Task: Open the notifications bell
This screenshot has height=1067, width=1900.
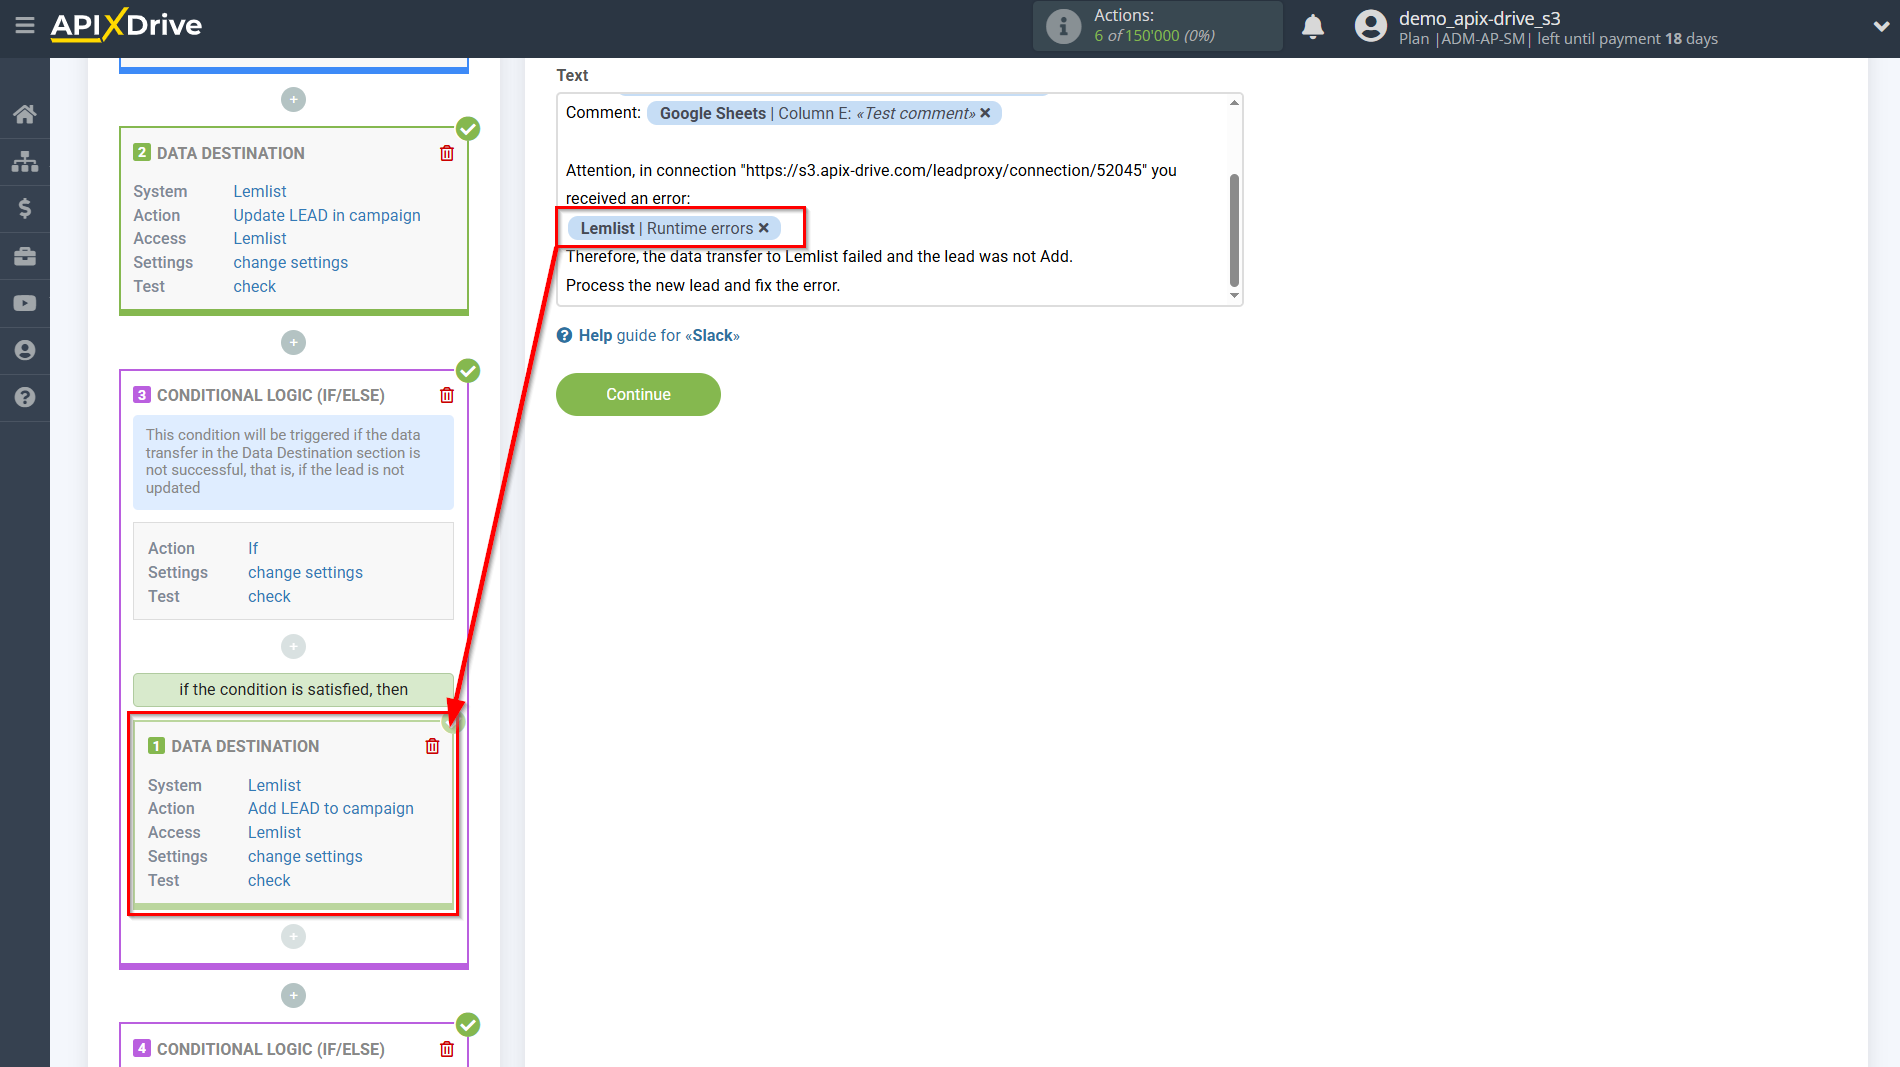Action: pos(1313,26)
